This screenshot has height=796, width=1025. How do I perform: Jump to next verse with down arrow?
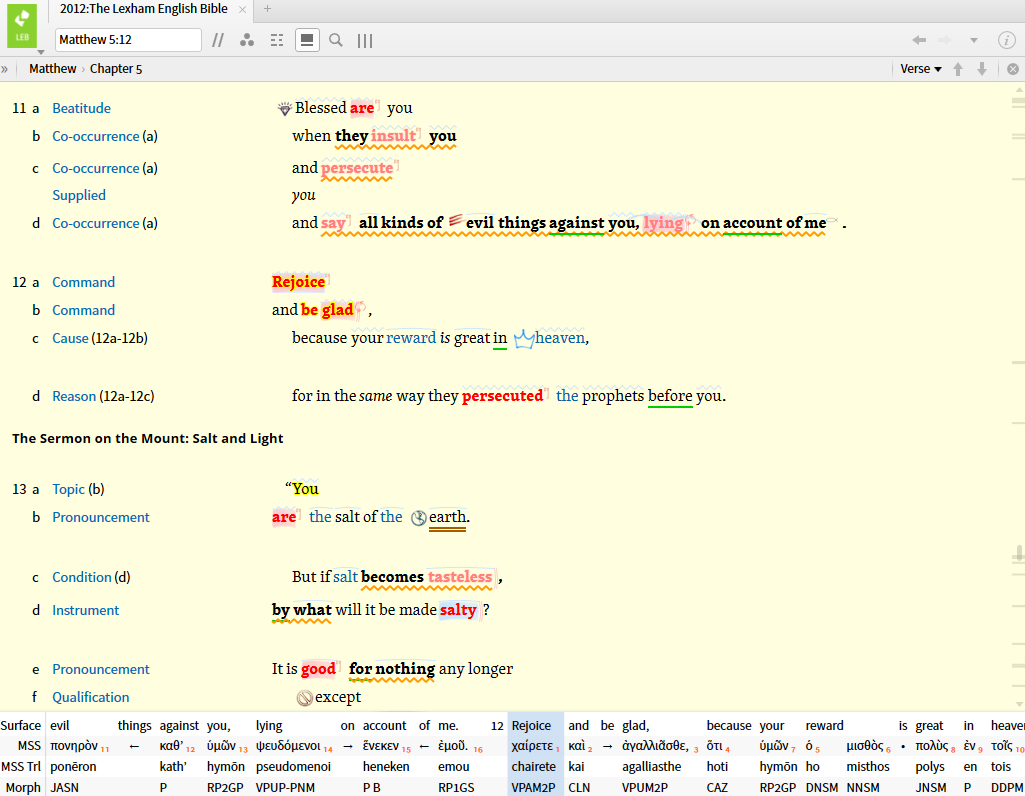pyautogui.click(x=982, y=69)
